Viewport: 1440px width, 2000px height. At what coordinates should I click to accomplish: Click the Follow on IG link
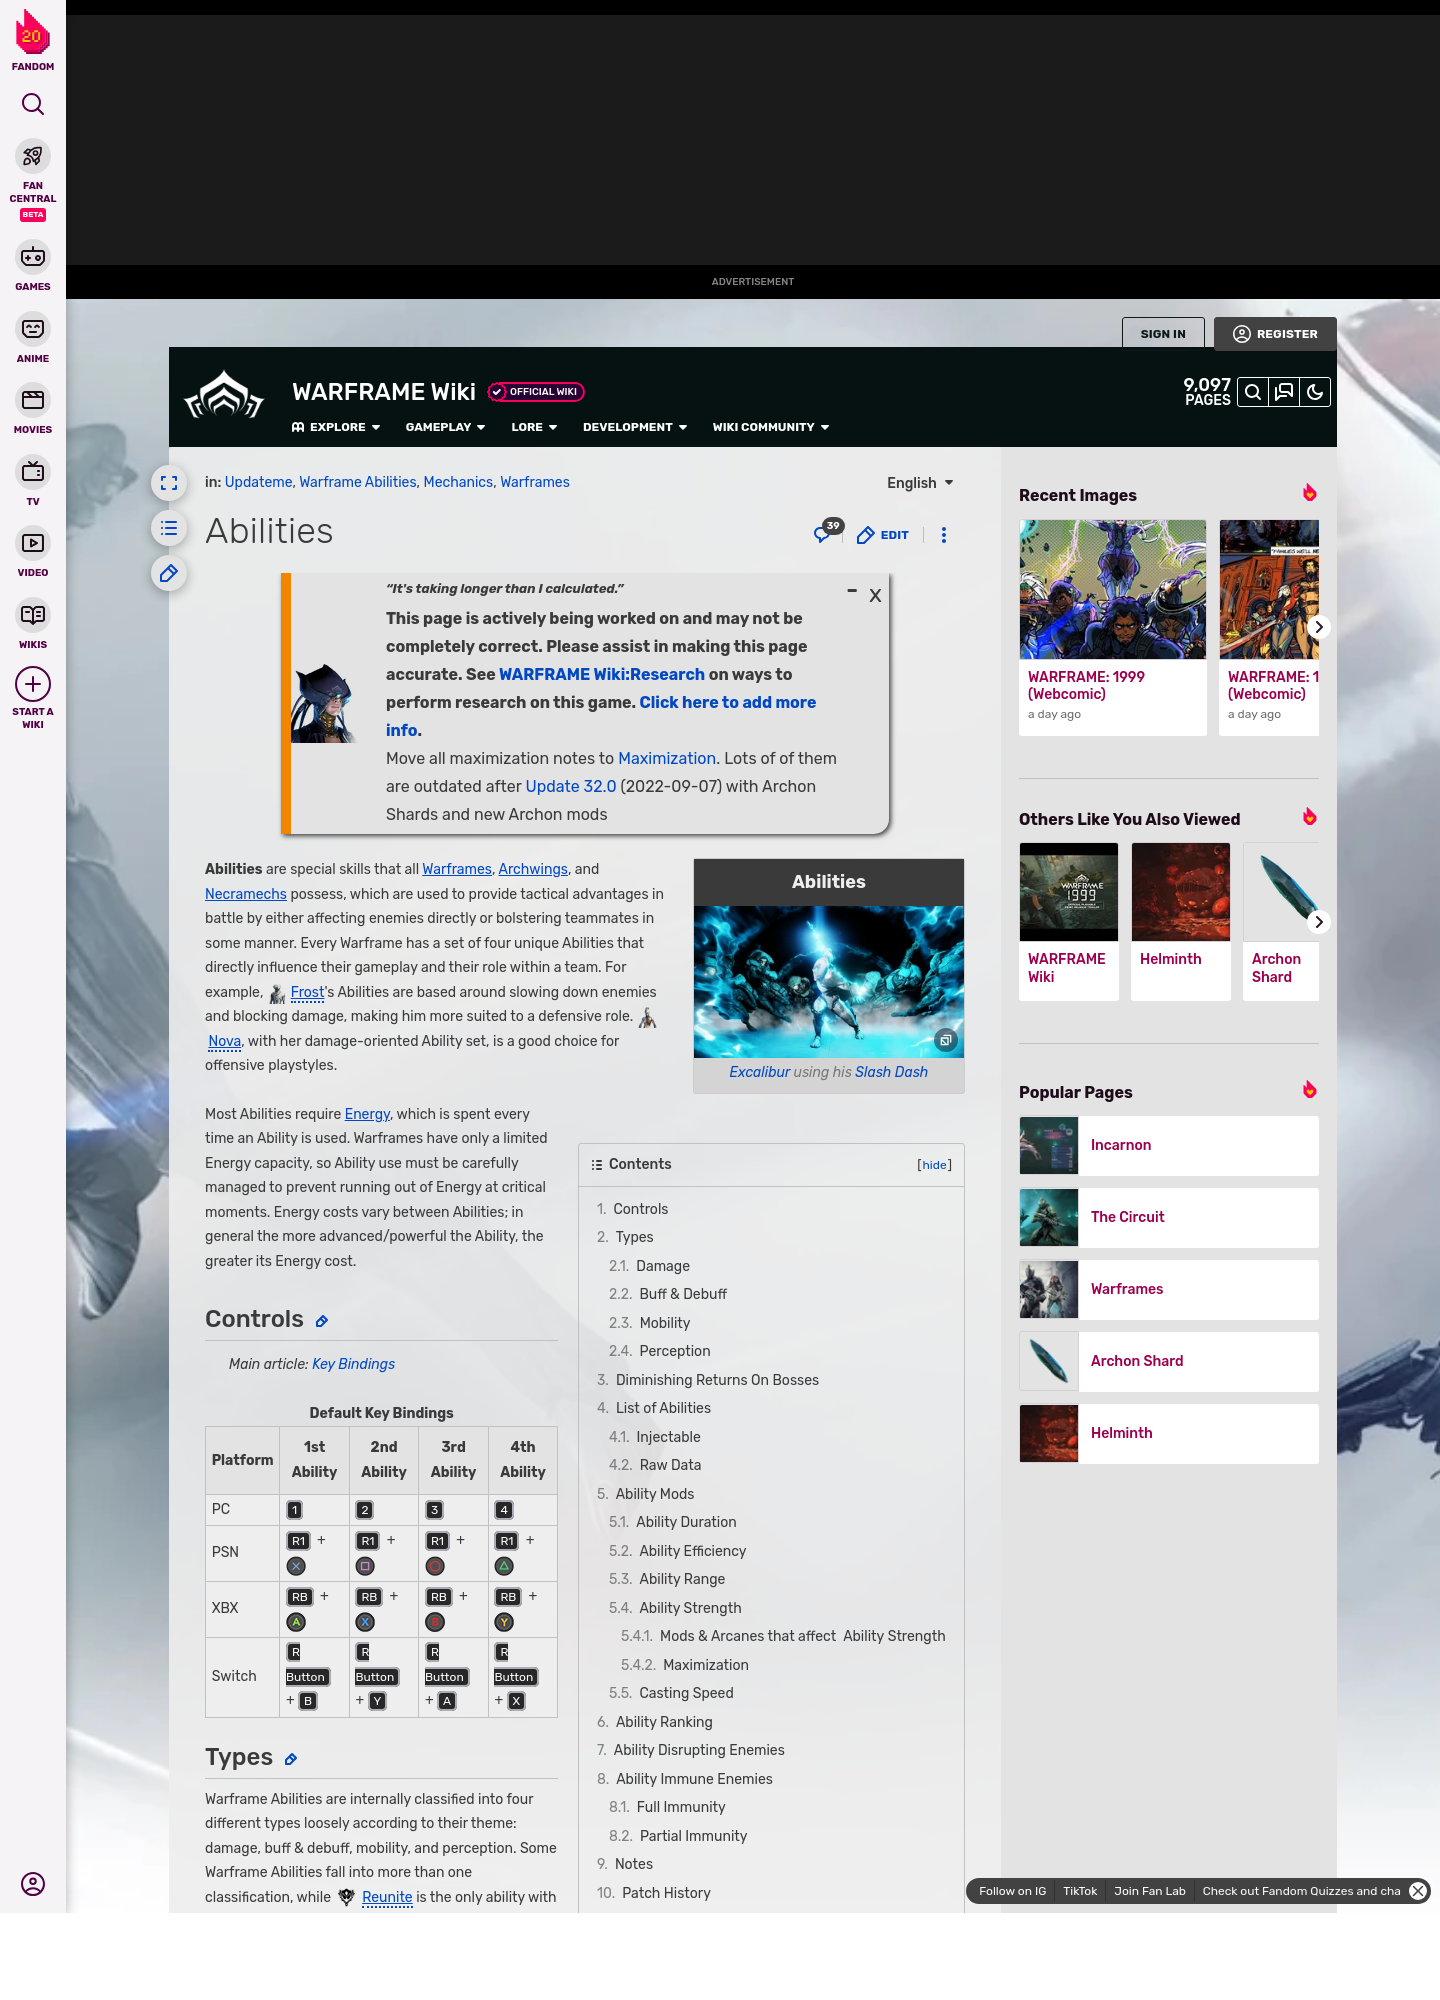1012,1891
